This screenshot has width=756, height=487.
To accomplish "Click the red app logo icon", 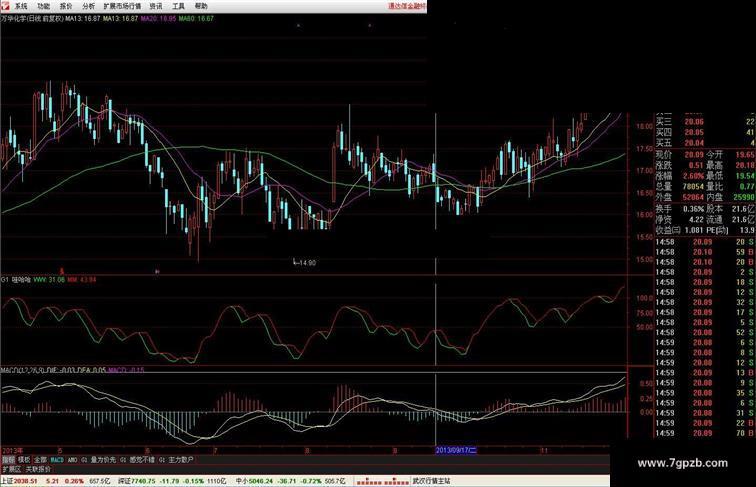I will click(5, 6).
